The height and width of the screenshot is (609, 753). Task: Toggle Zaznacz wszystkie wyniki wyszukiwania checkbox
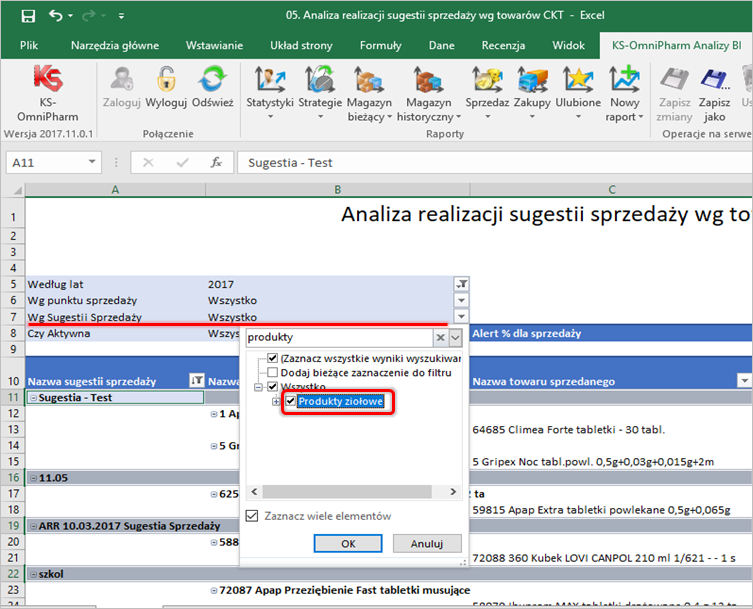[x=272, y=358]
